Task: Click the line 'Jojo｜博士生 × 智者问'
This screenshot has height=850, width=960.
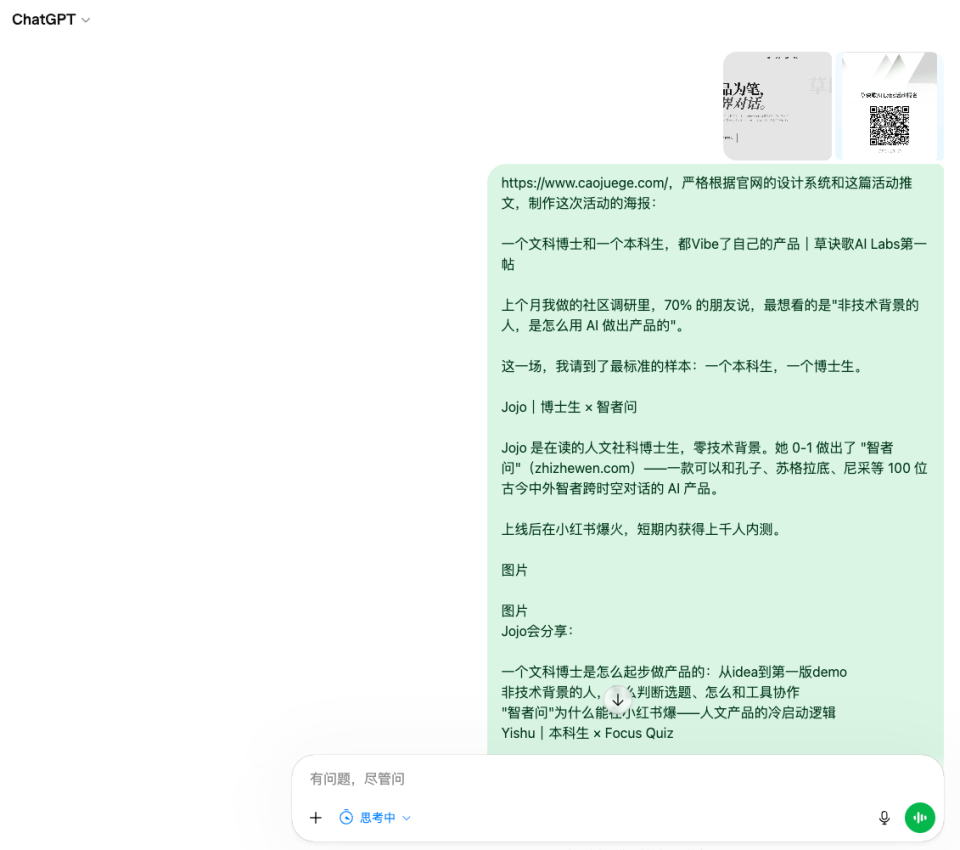Action: pyautogui.click(x=569, y=407)
